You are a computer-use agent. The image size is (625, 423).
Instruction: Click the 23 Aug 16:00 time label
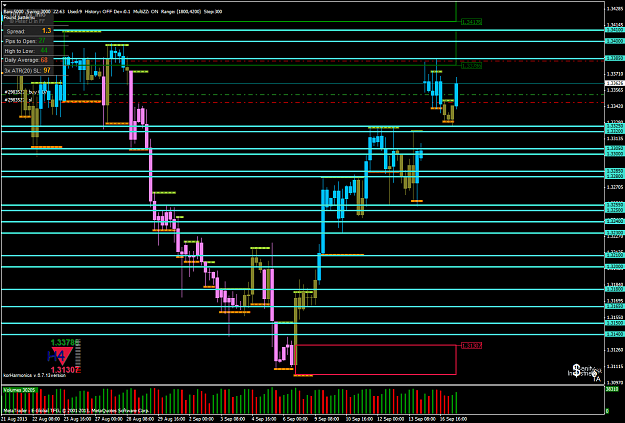[77, 419]
